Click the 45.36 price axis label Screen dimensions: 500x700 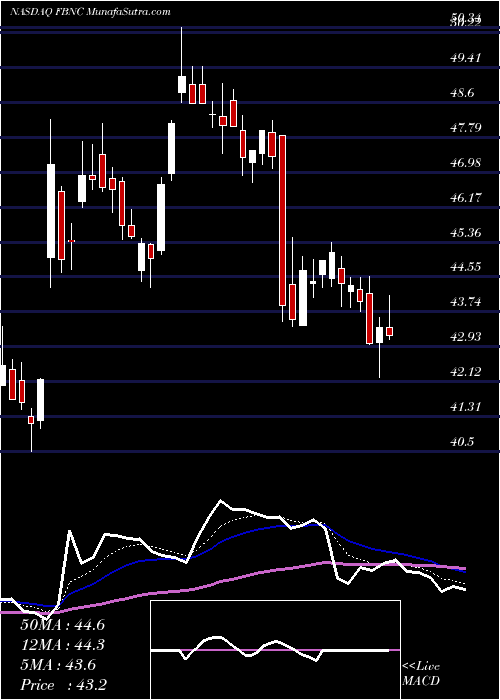click(466, 232)
